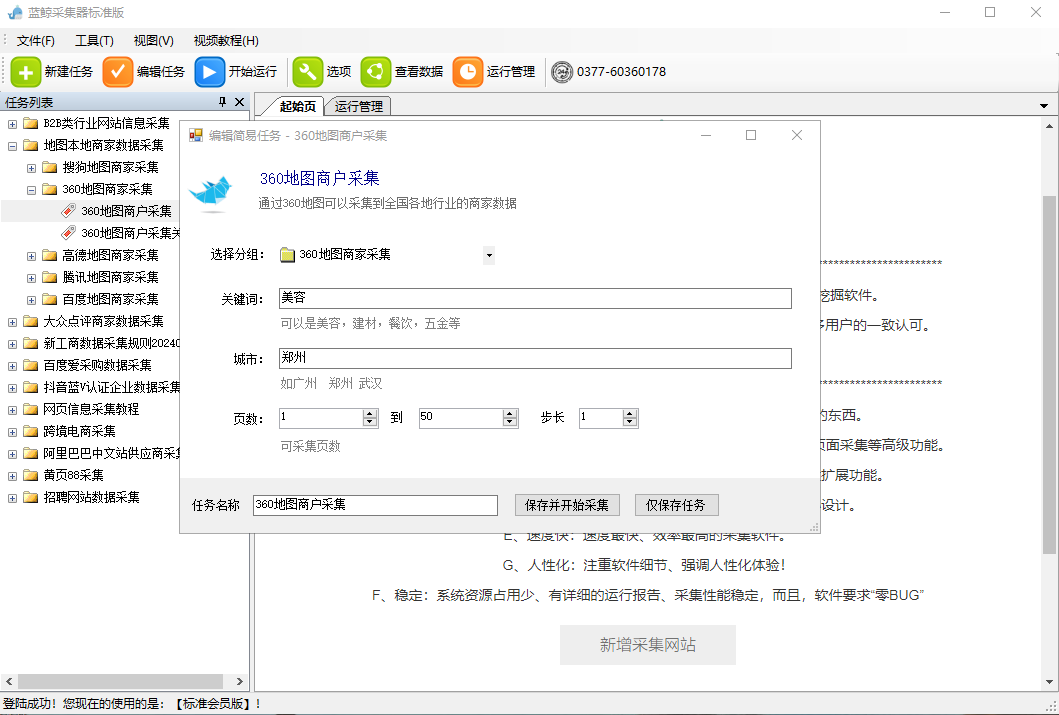Click inside the 城市 input field
1059x715 pixels.
point(535,359)
